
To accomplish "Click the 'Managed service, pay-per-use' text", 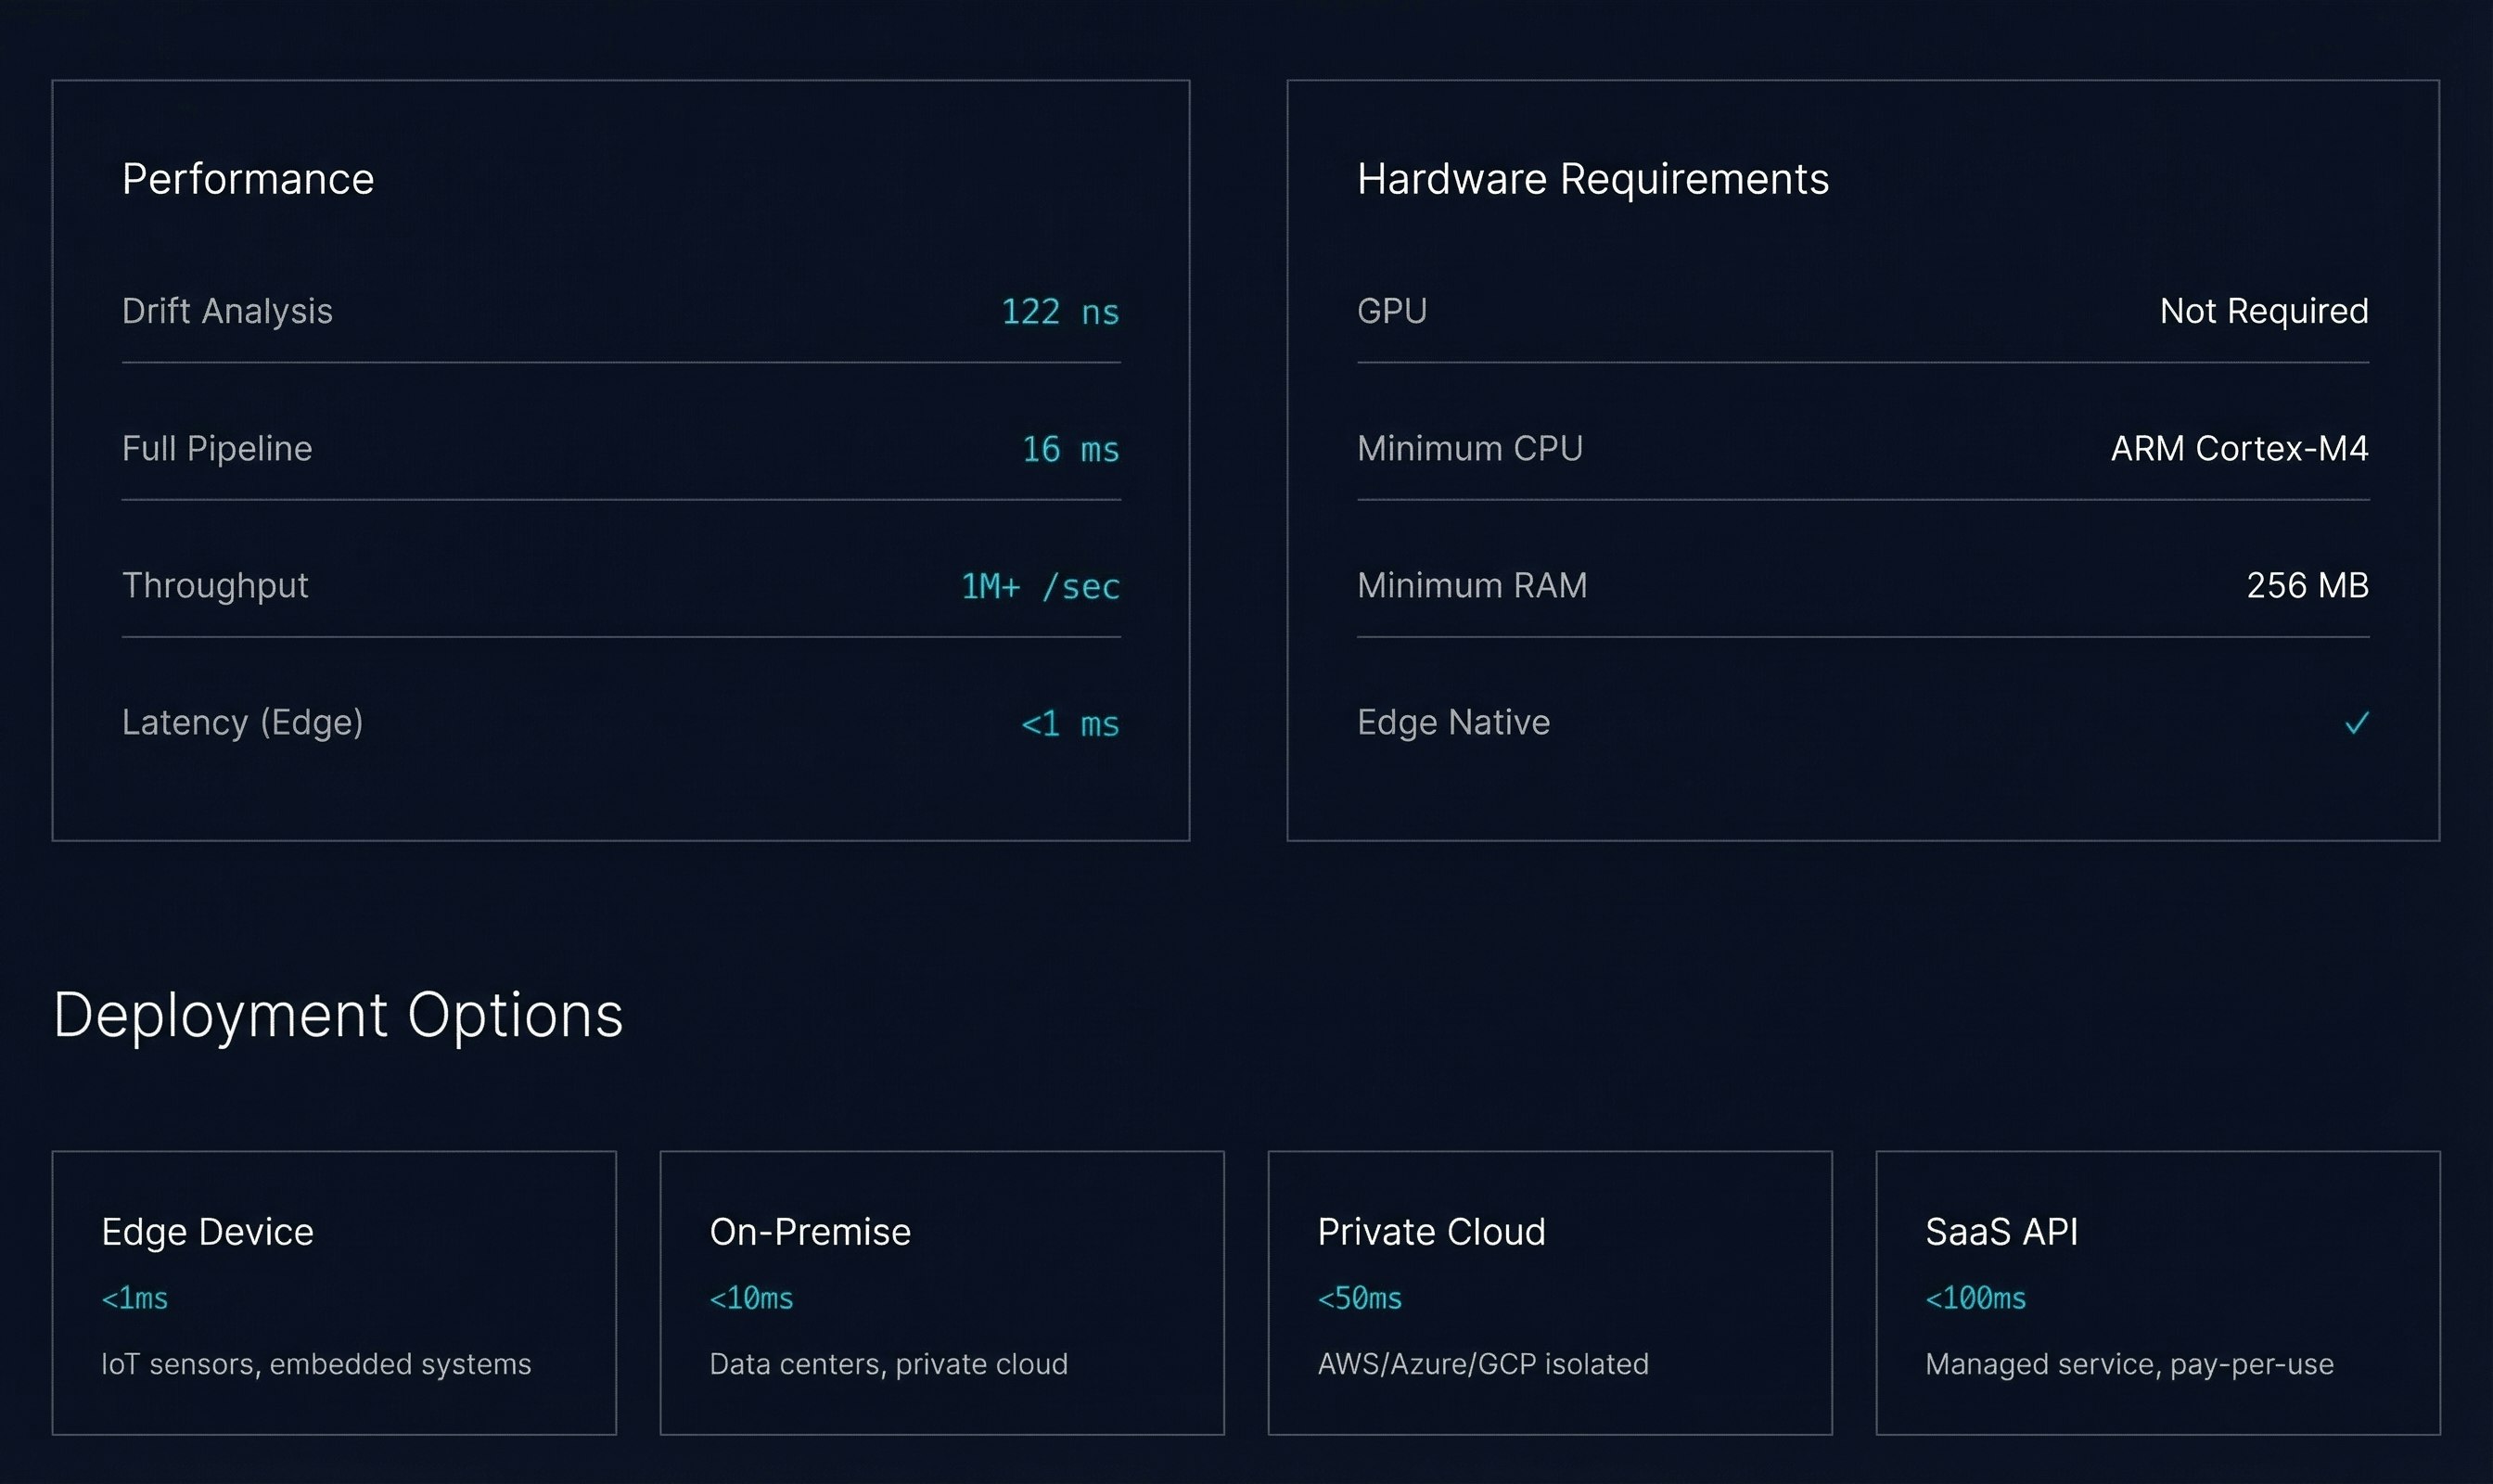I will (2129, 1364).
